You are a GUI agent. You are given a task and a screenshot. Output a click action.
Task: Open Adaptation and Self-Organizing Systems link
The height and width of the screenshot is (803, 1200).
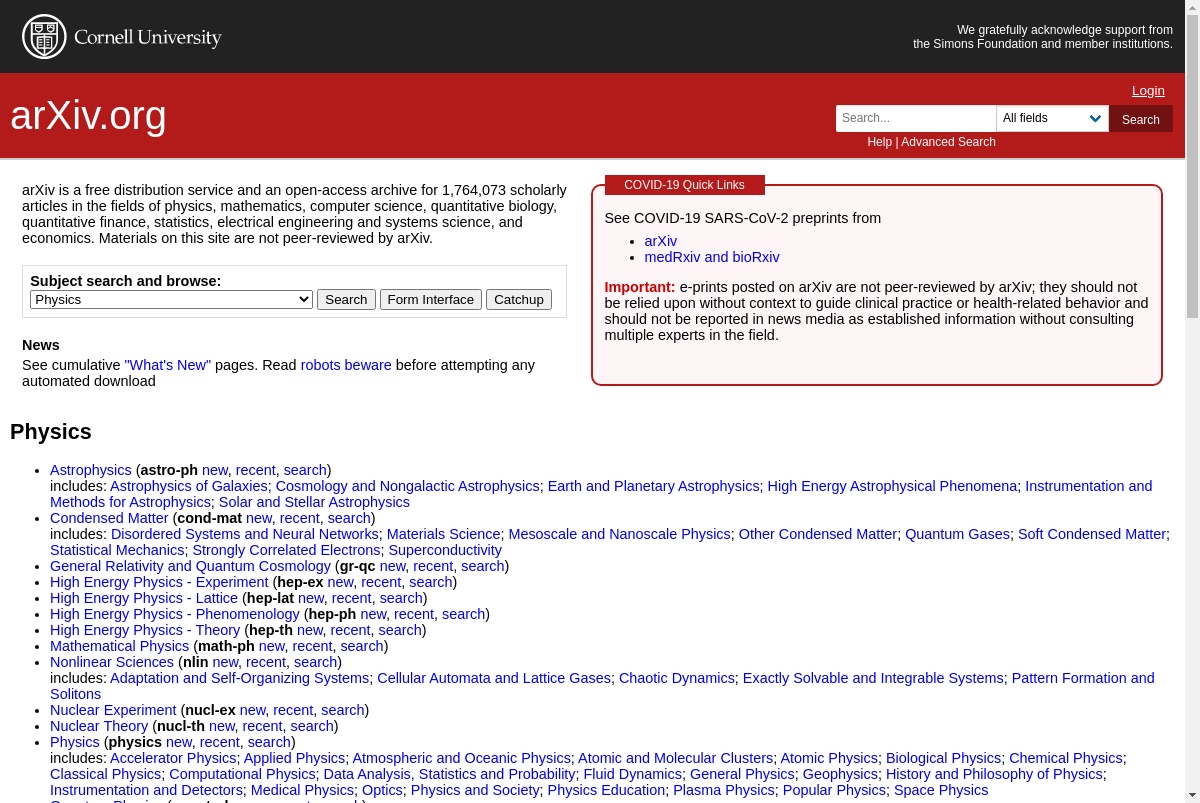[239, 678]
